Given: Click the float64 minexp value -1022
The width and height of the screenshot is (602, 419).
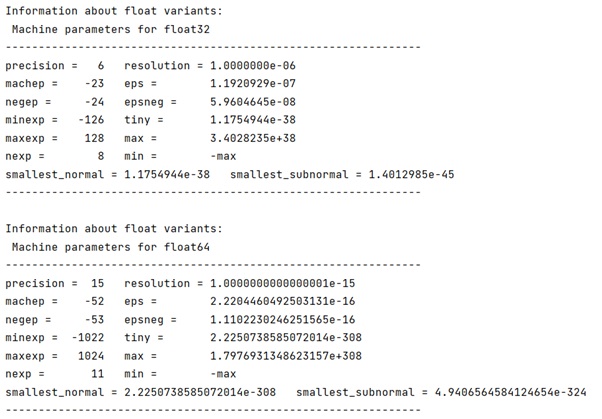Looking at the screenshot, I should [x=88, y=337].
